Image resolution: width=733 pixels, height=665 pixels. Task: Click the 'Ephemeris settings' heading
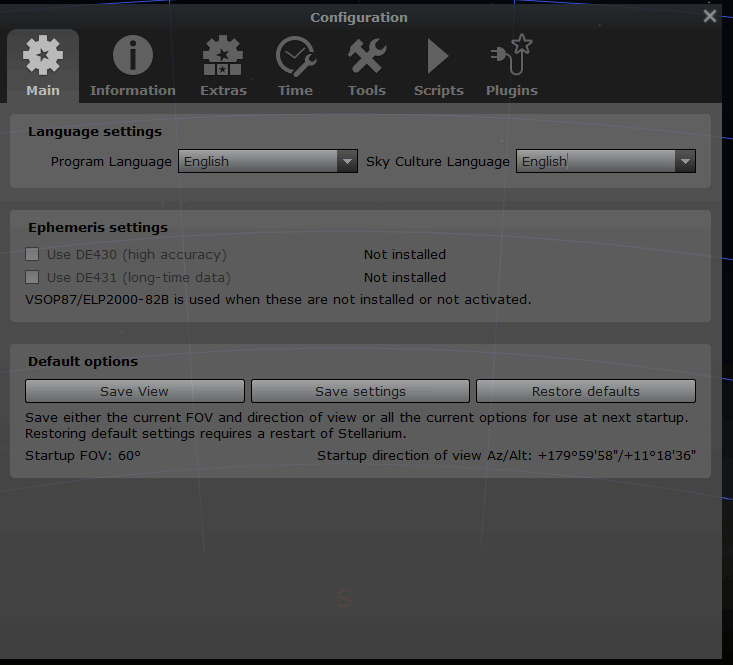point(98,228)
